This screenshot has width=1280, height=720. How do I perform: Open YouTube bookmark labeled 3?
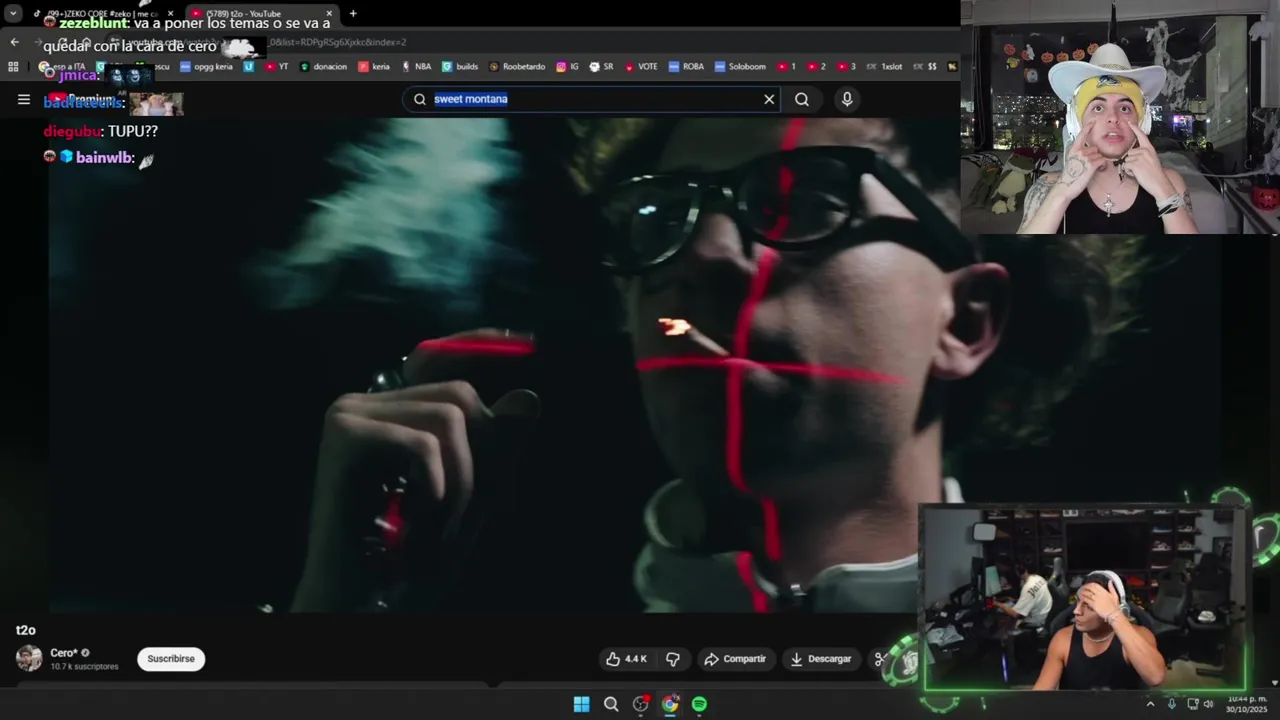coord(845,67)
